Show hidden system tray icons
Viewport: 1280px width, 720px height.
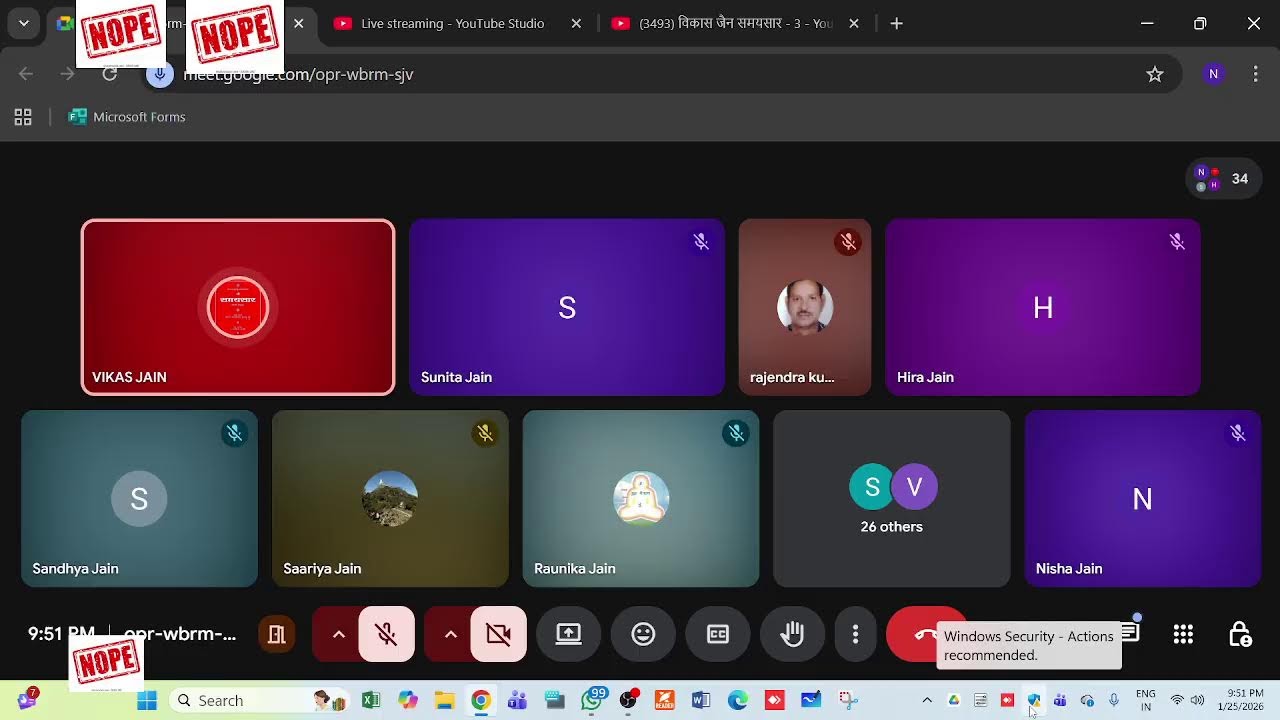(927, 700)
